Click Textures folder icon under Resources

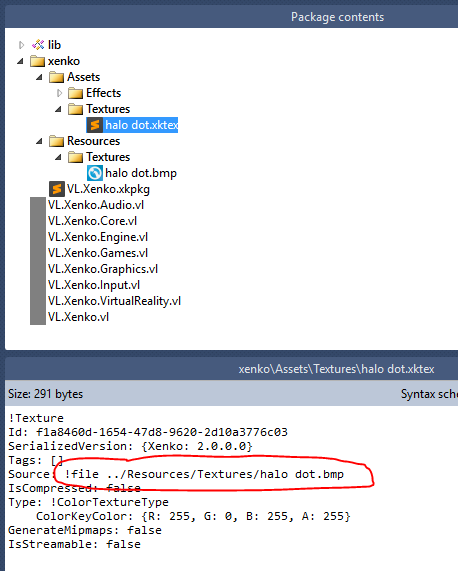coord(75,157)
